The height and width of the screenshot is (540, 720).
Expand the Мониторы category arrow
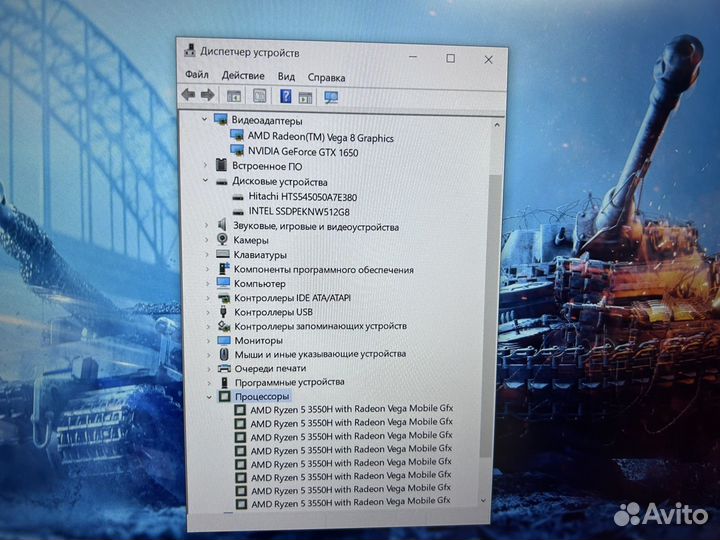click(x=208, y=340)
